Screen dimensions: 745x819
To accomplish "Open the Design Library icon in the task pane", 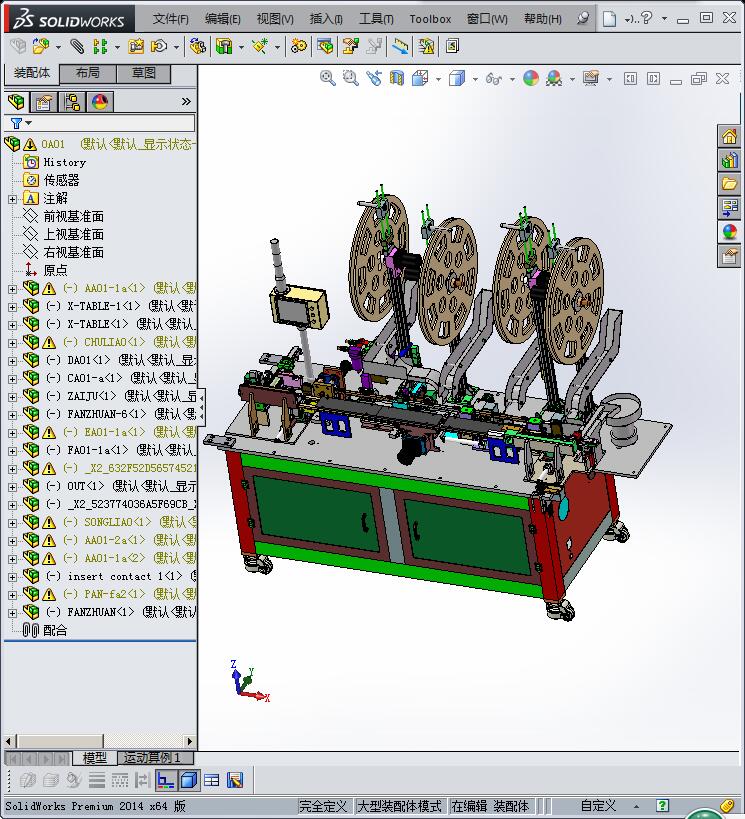I will (729, 160).
